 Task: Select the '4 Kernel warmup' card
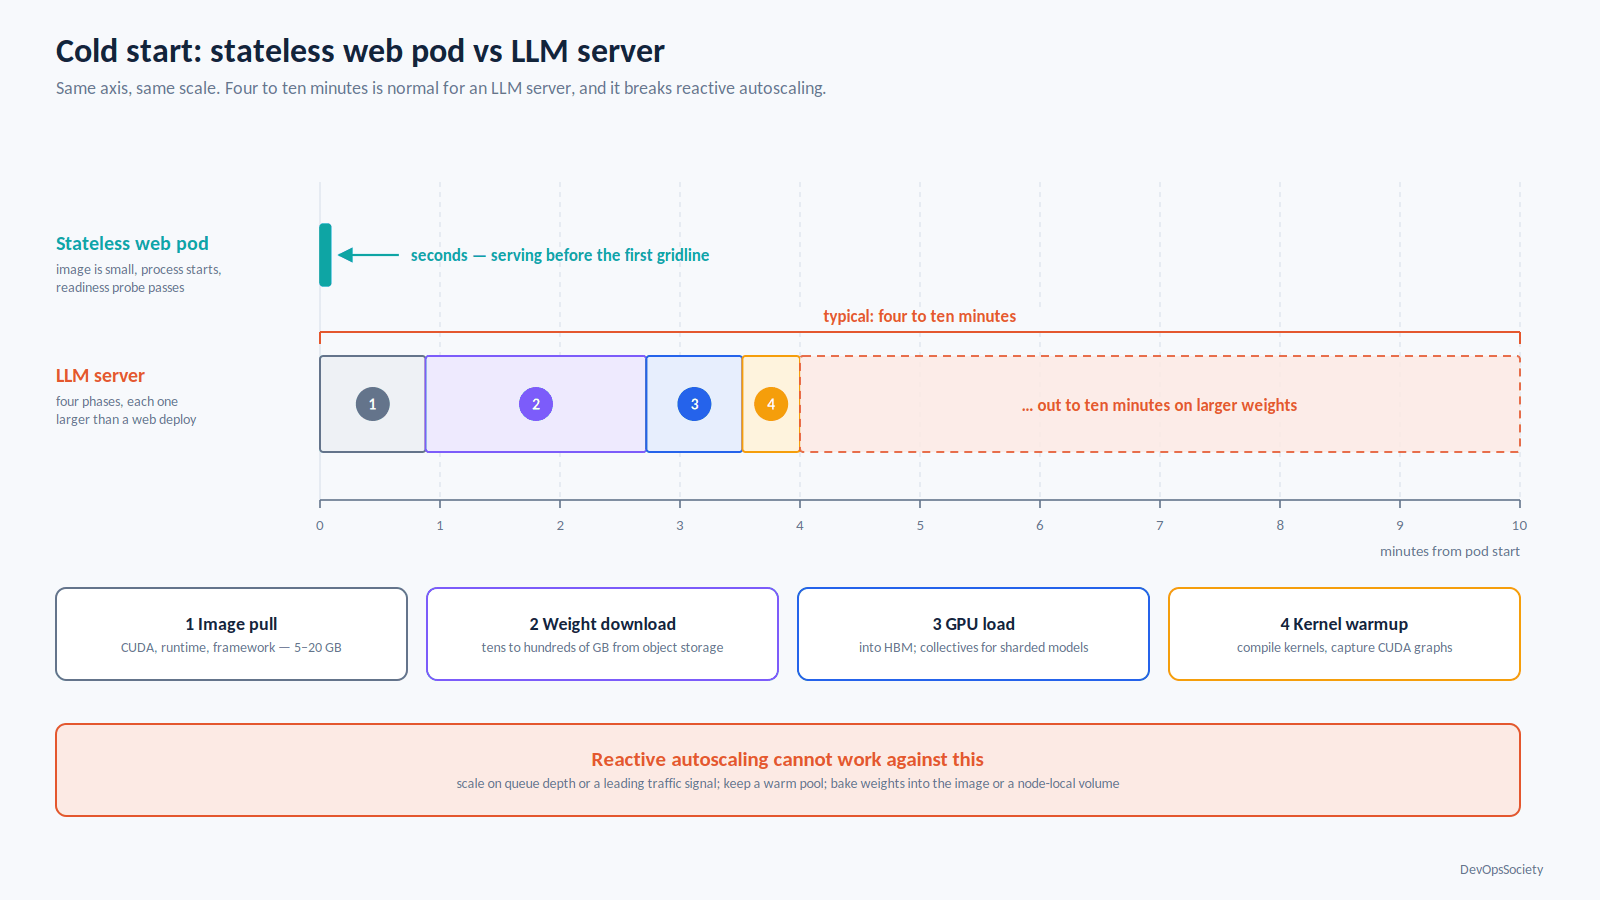pyautogui.click(x=1344, y=634)
